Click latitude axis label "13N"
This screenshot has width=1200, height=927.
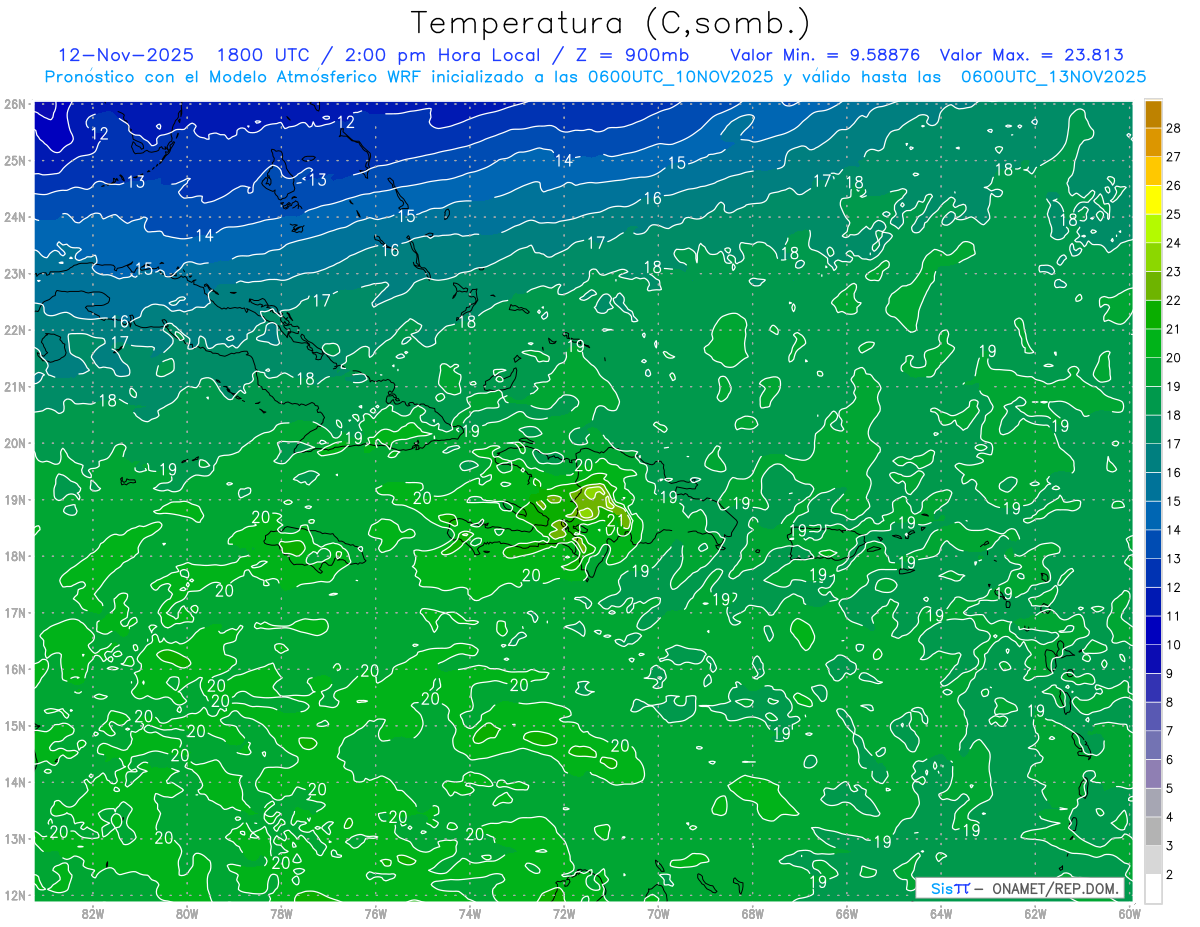pyautogui.click(x=15, y=839)
